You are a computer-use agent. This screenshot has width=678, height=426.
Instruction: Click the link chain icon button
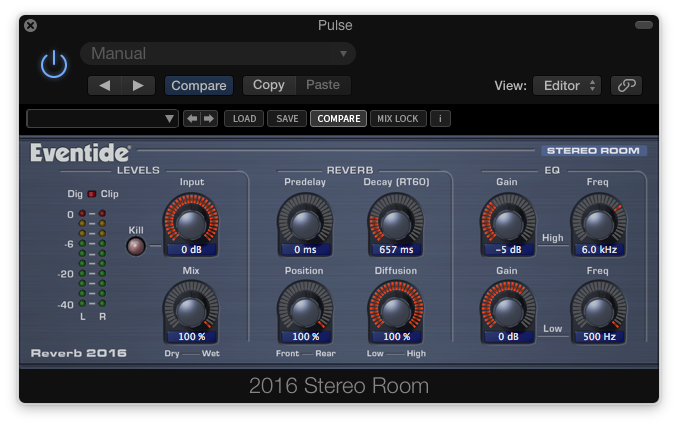(627, 85)
